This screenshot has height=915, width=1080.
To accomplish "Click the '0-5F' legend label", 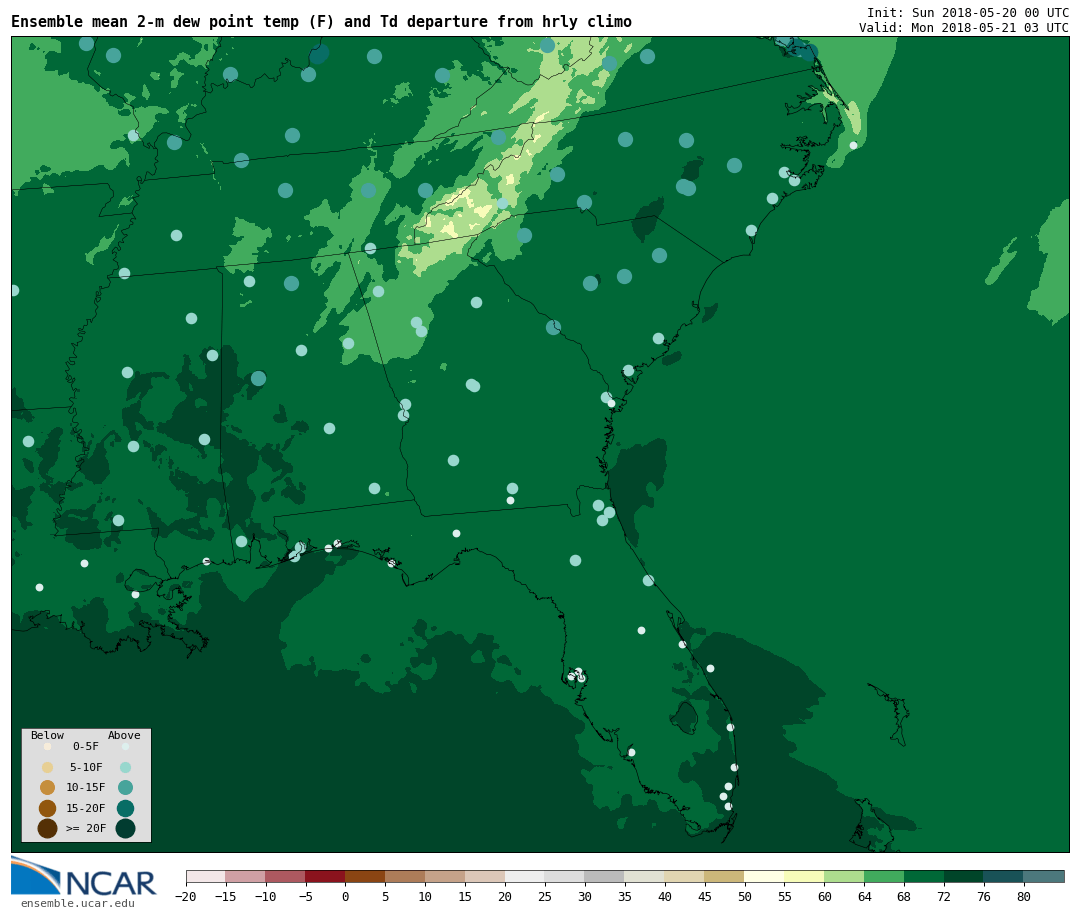I will tap(86, 746).
